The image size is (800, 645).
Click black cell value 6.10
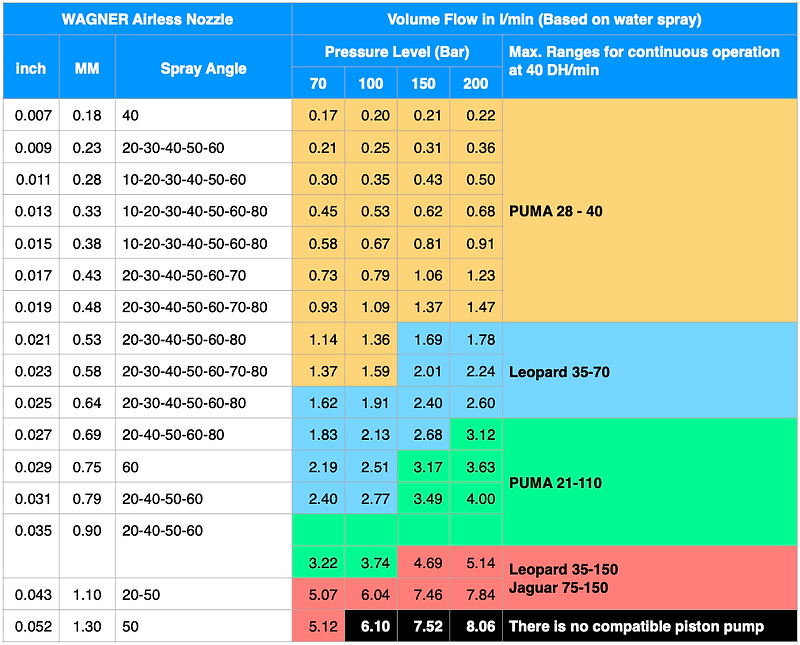(x=375, y=627)
